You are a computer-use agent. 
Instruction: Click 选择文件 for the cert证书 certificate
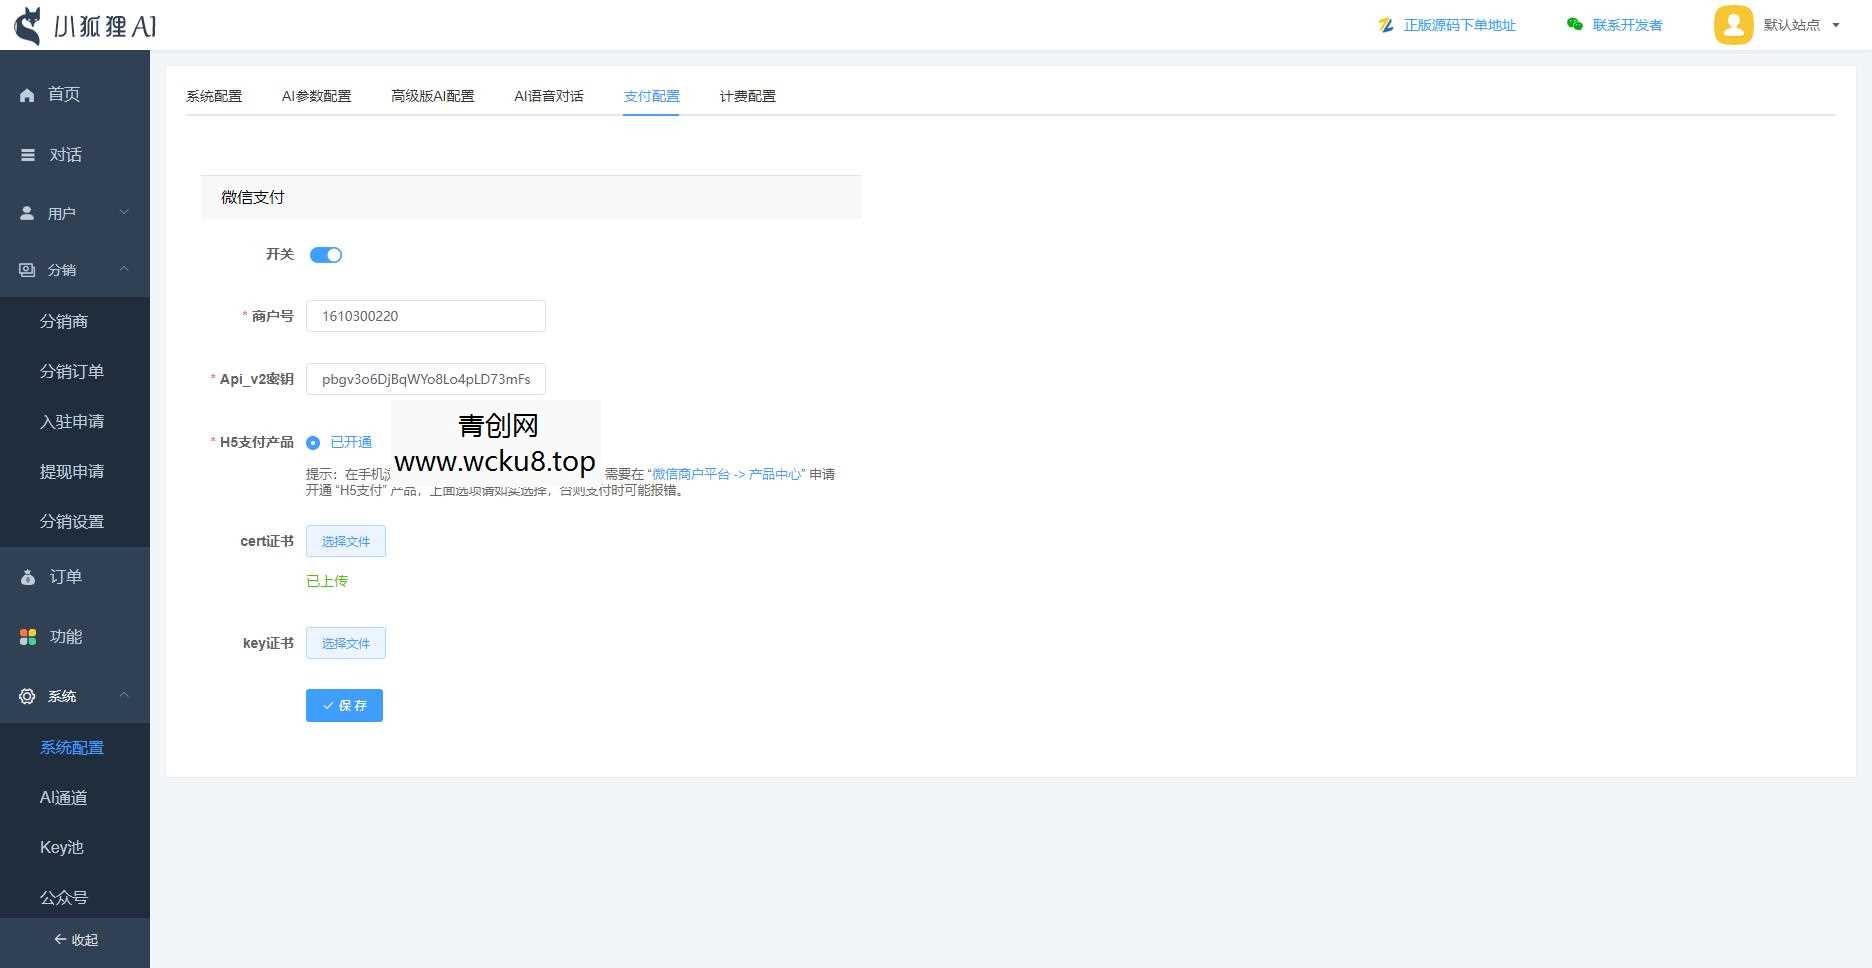[x=345, y=541]
